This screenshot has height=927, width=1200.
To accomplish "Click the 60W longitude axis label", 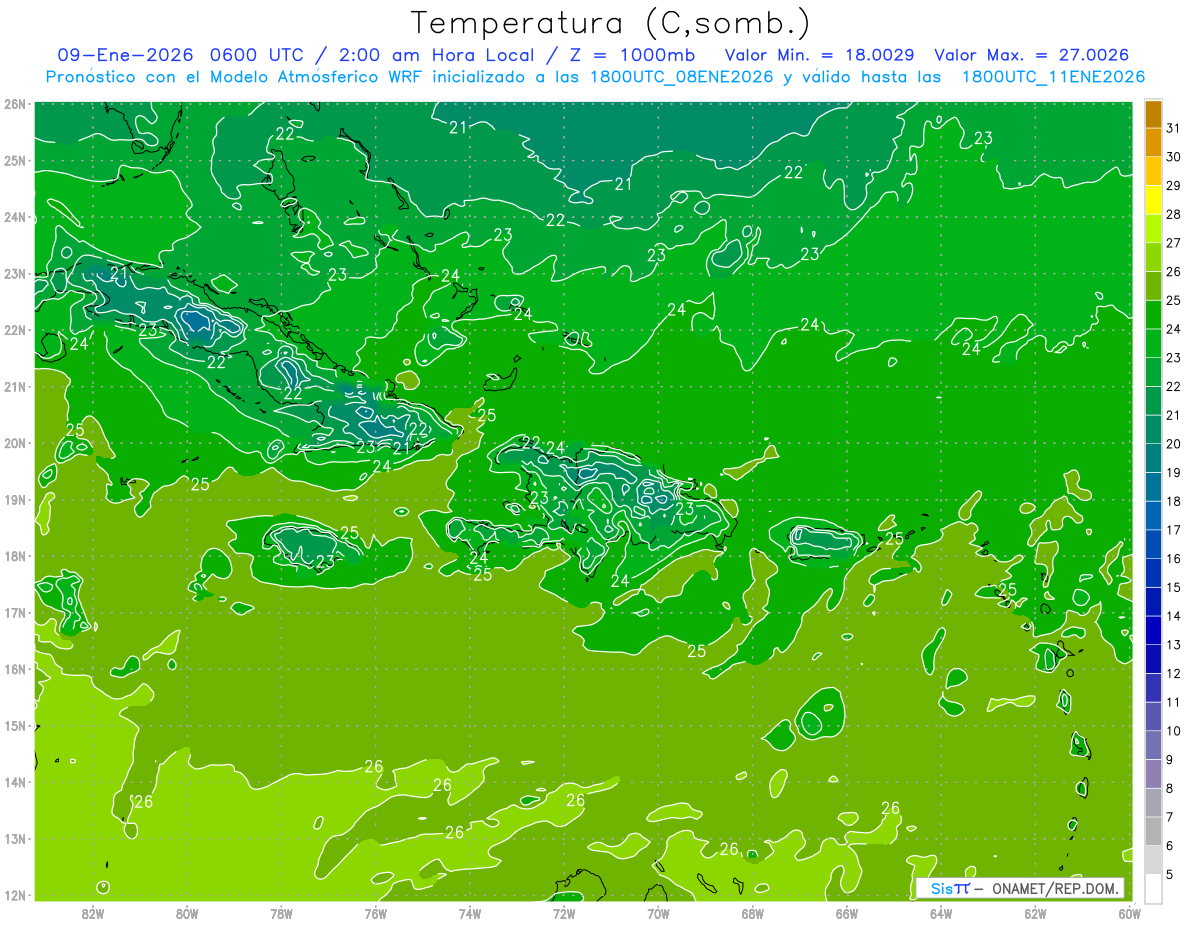I will [1128, 913].
